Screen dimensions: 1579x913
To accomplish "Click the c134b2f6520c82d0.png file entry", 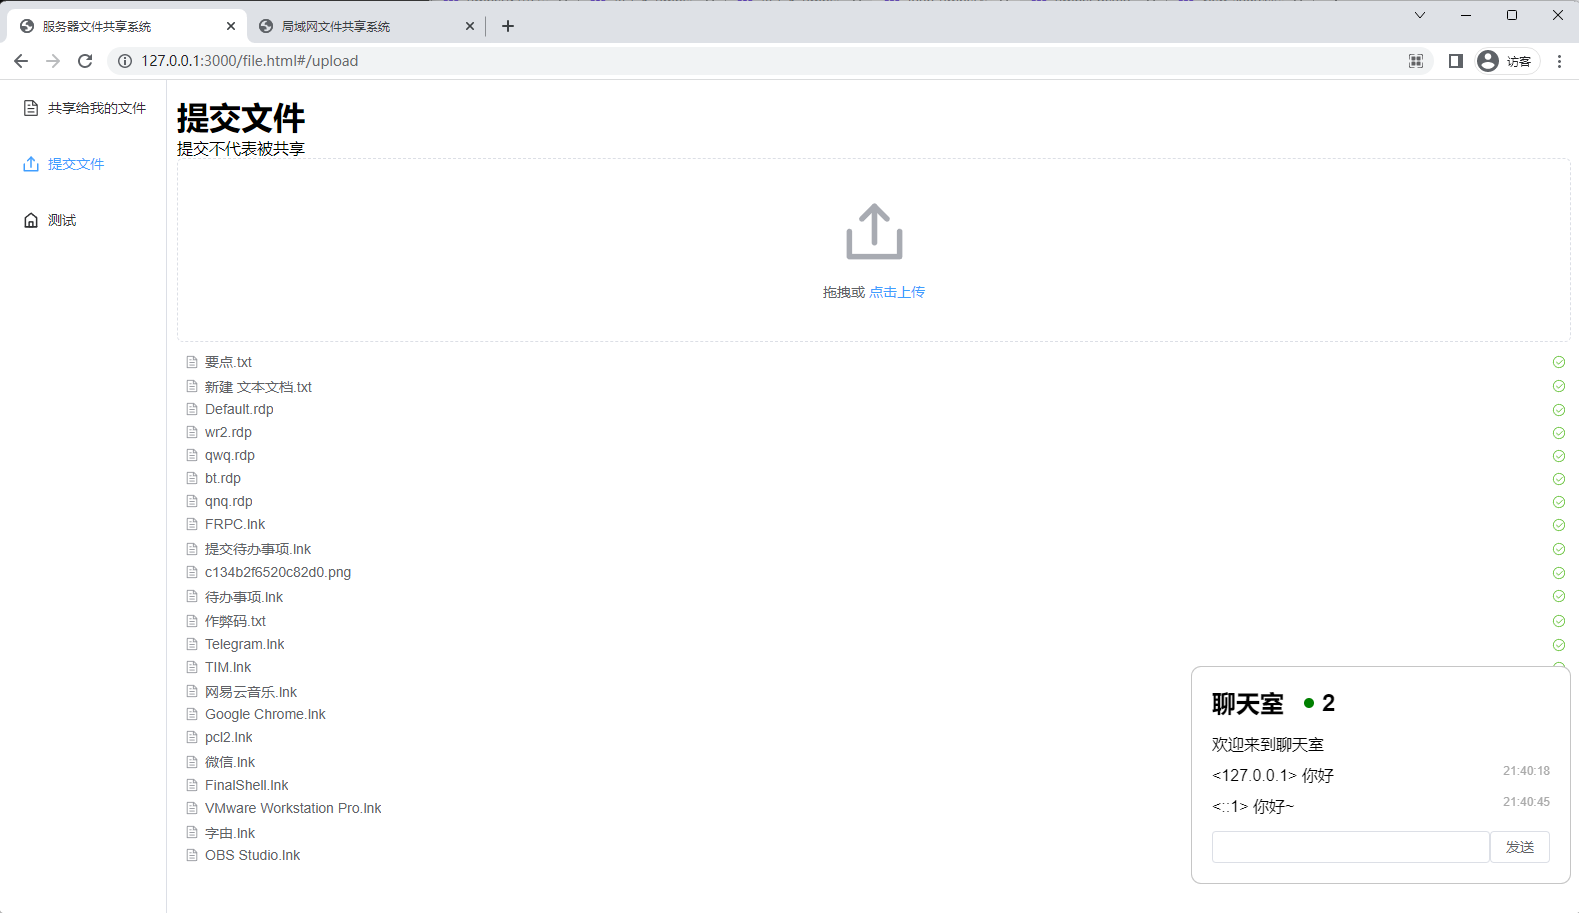I will click(x=278, y=573).
